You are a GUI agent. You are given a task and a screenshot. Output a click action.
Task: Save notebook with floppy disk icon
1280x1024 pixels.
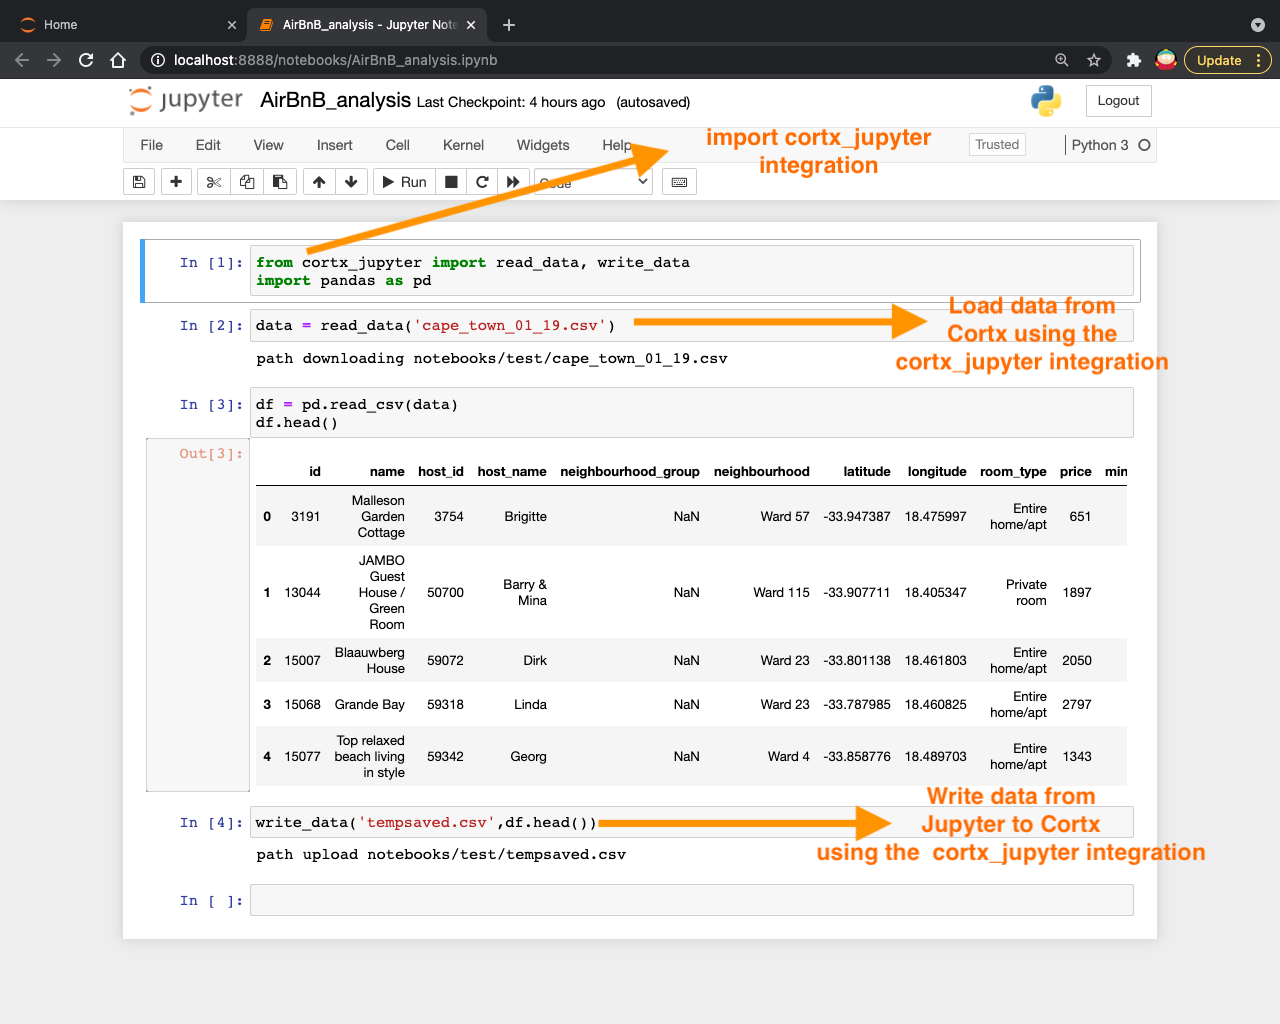coord(139,182)
